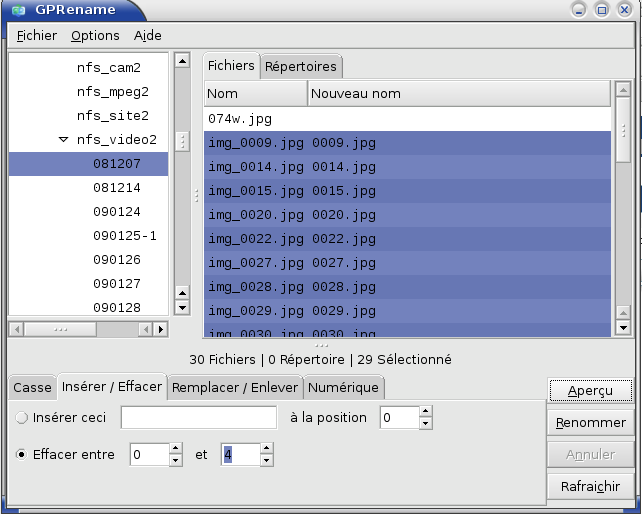Increase the 'à la position' spinner value
The height and width of the screenshot is (514, 642).
(x=425, y=412)
